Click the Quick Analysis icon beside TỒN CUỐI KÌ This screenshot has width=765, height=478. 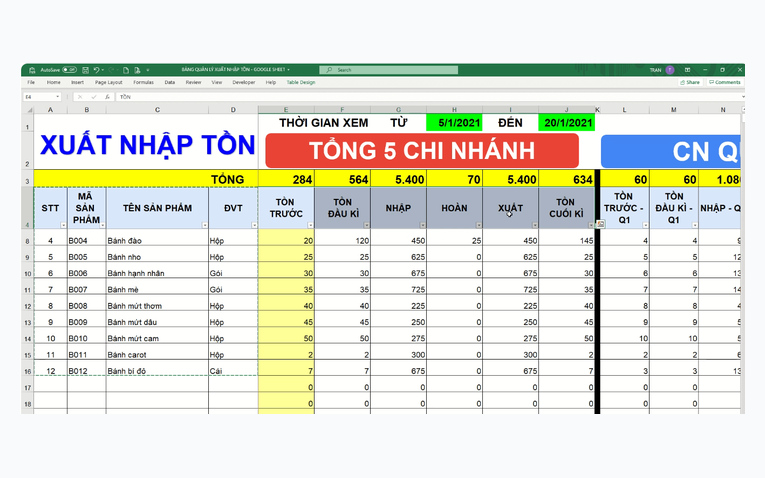pos(601,224)
